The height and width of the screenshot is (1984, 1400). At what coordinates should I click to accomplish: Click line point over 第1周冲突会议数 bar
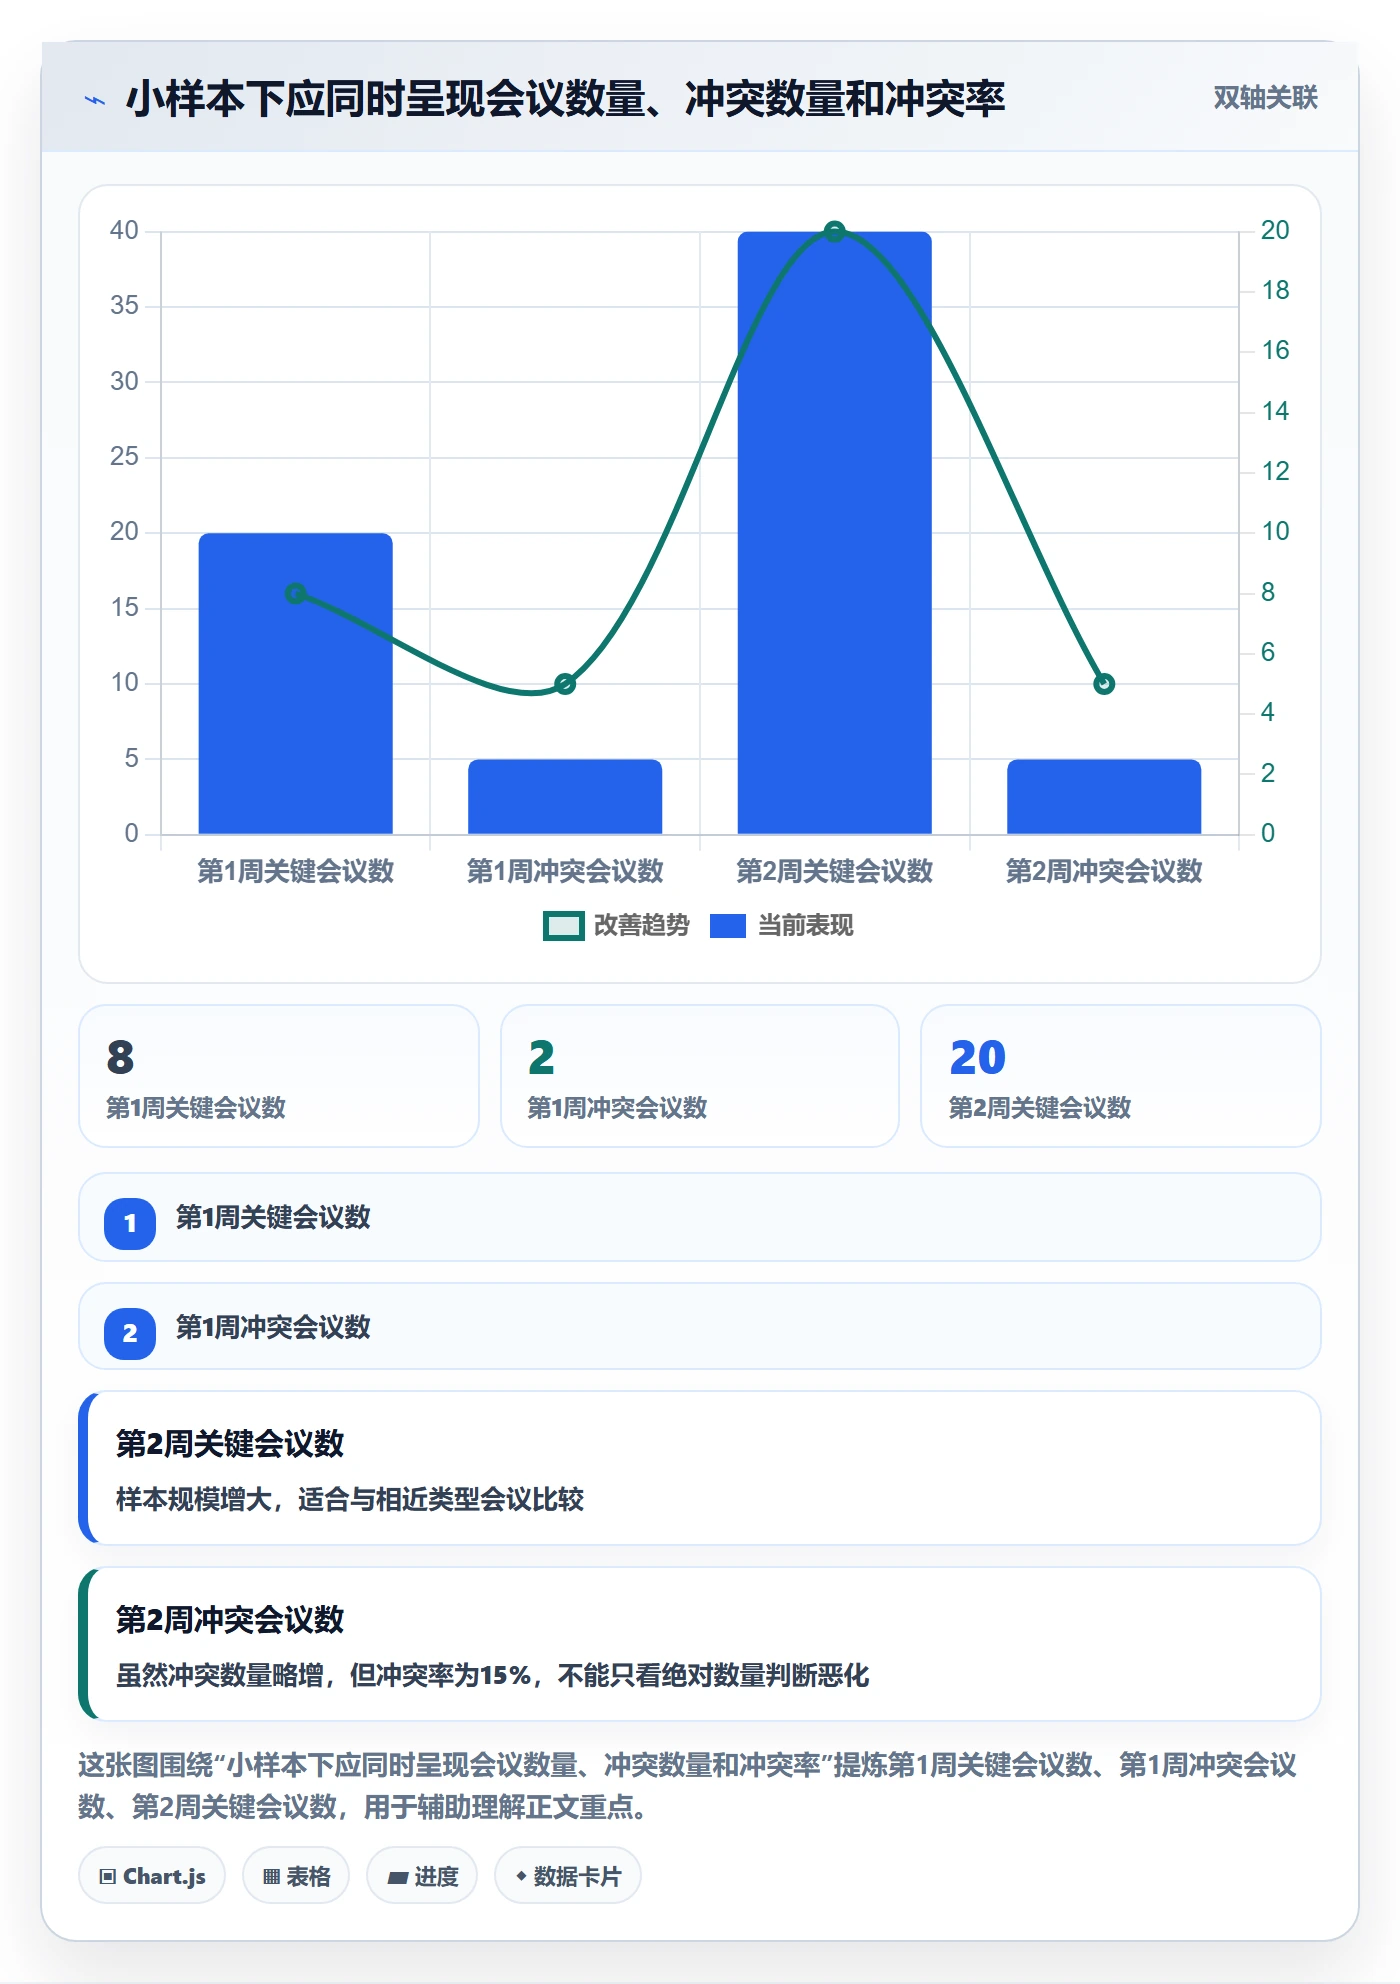pos(565,684)
